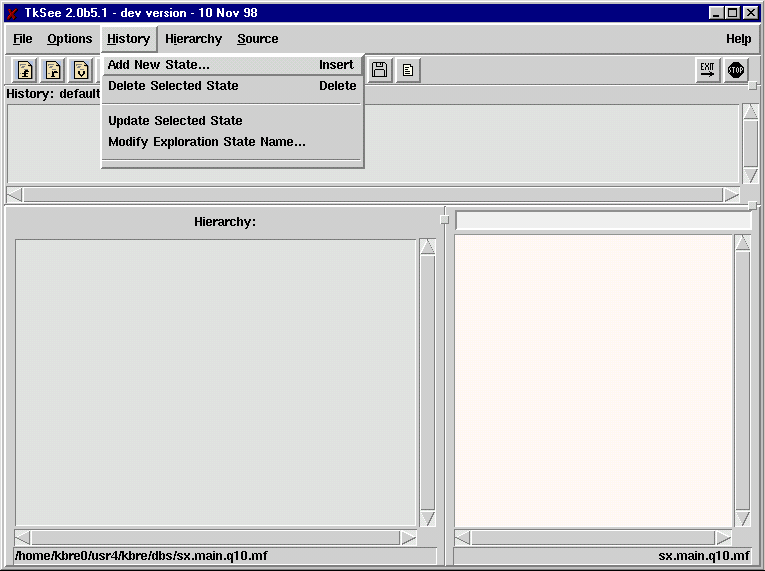Click the red X window-menu icon in title bar
Screen dimensions: 765x571
coord(12,13)
